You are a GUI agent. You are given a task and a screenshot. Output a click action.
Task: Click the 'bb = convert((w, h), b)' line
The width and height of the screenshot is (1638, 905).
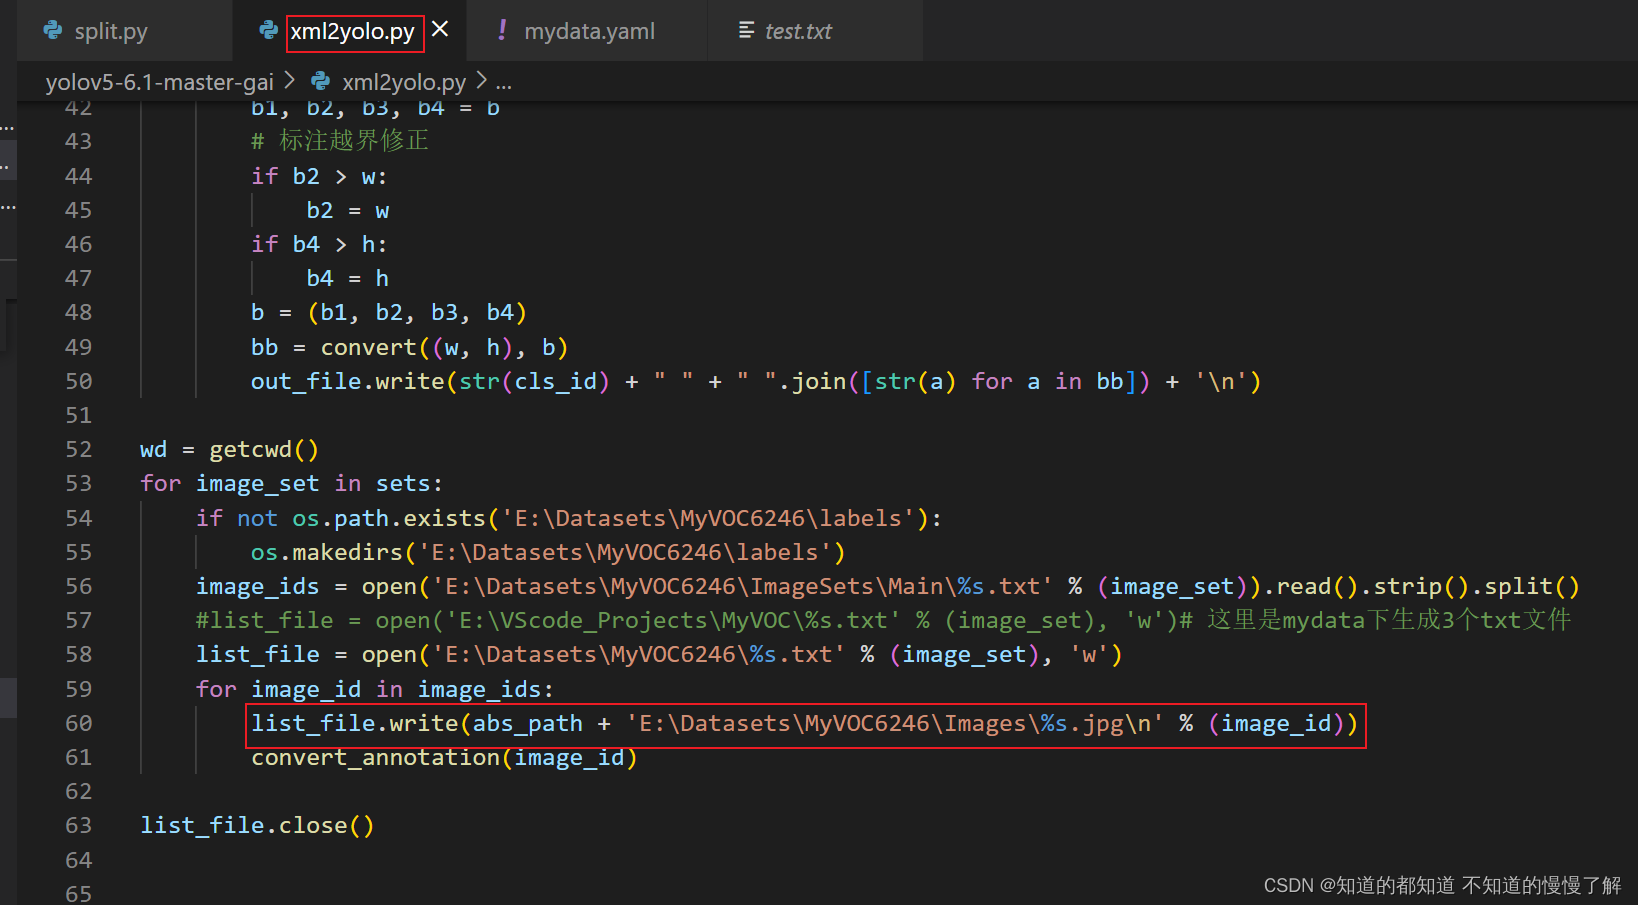point(409,348)
